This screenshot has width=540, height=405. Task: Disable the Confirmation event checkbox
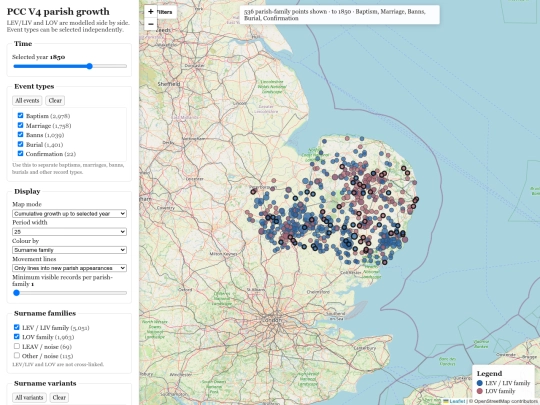point(20,153)
